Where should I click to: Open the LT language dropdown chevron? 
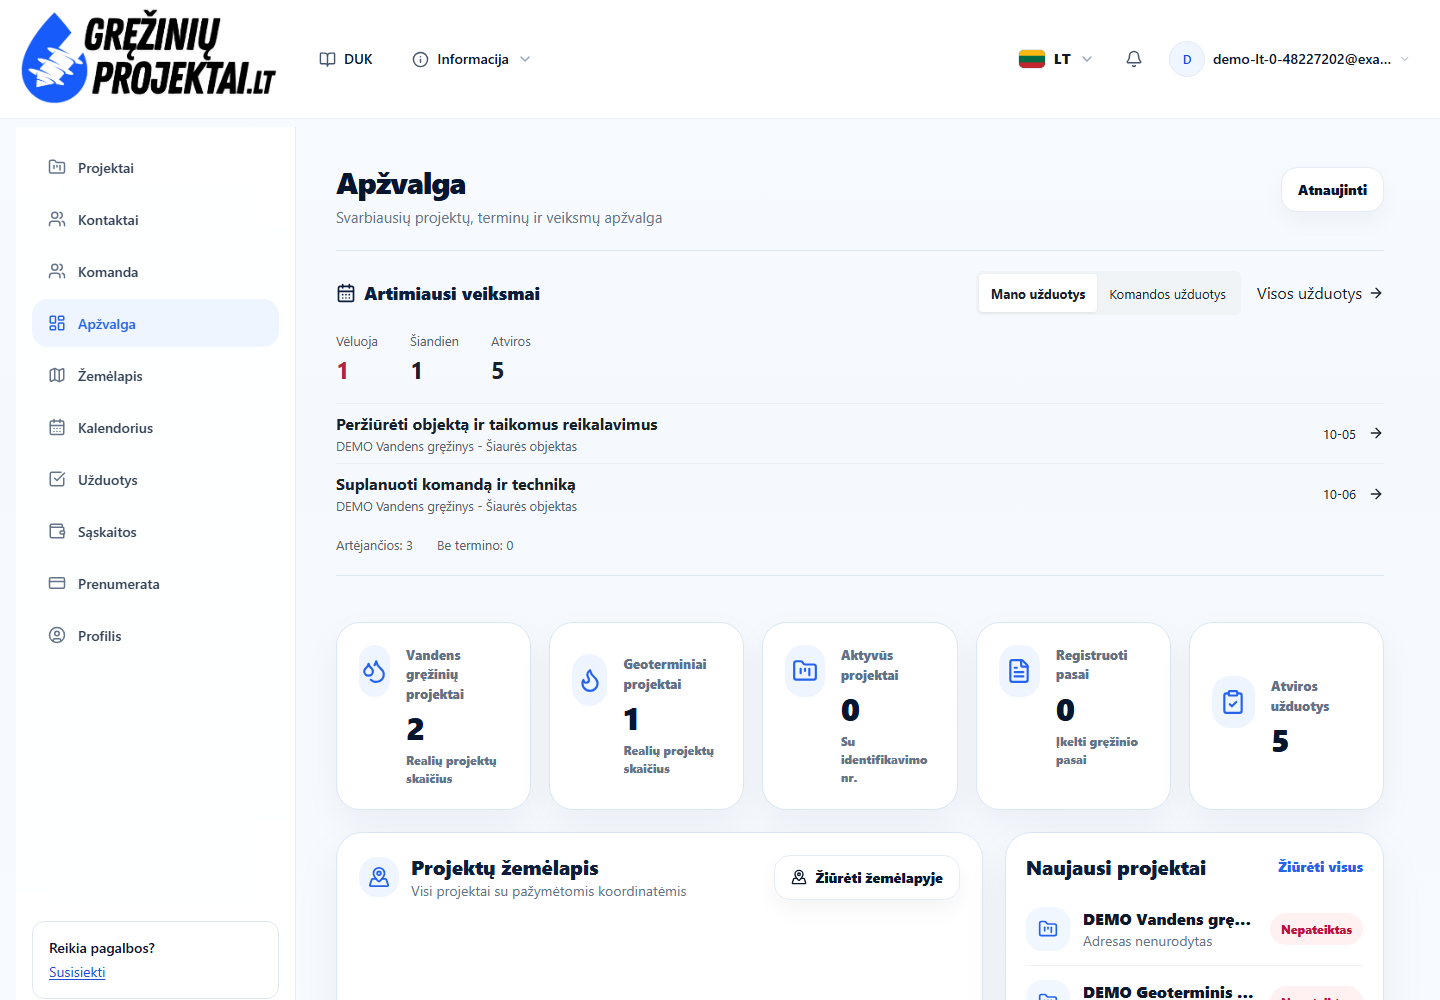1087,59
